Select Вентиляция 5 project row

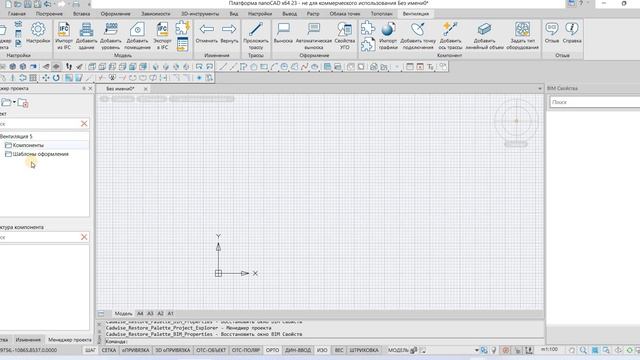44,136
